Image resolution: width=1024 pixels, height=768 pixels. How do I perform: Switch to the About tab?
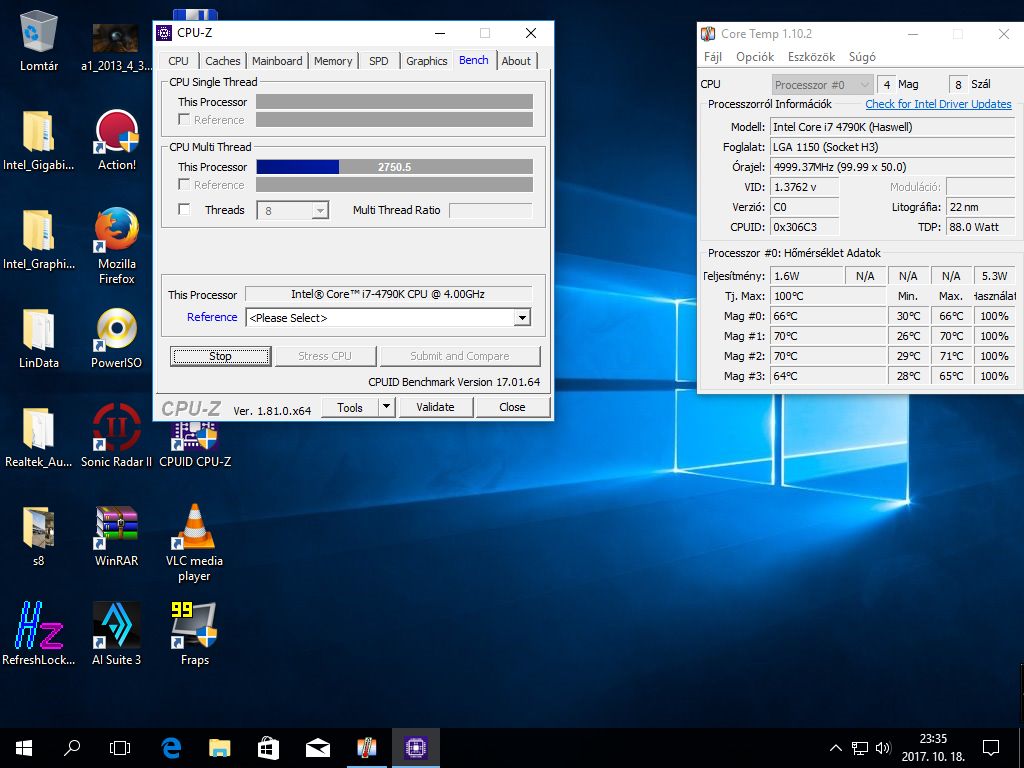coord(516,61)
